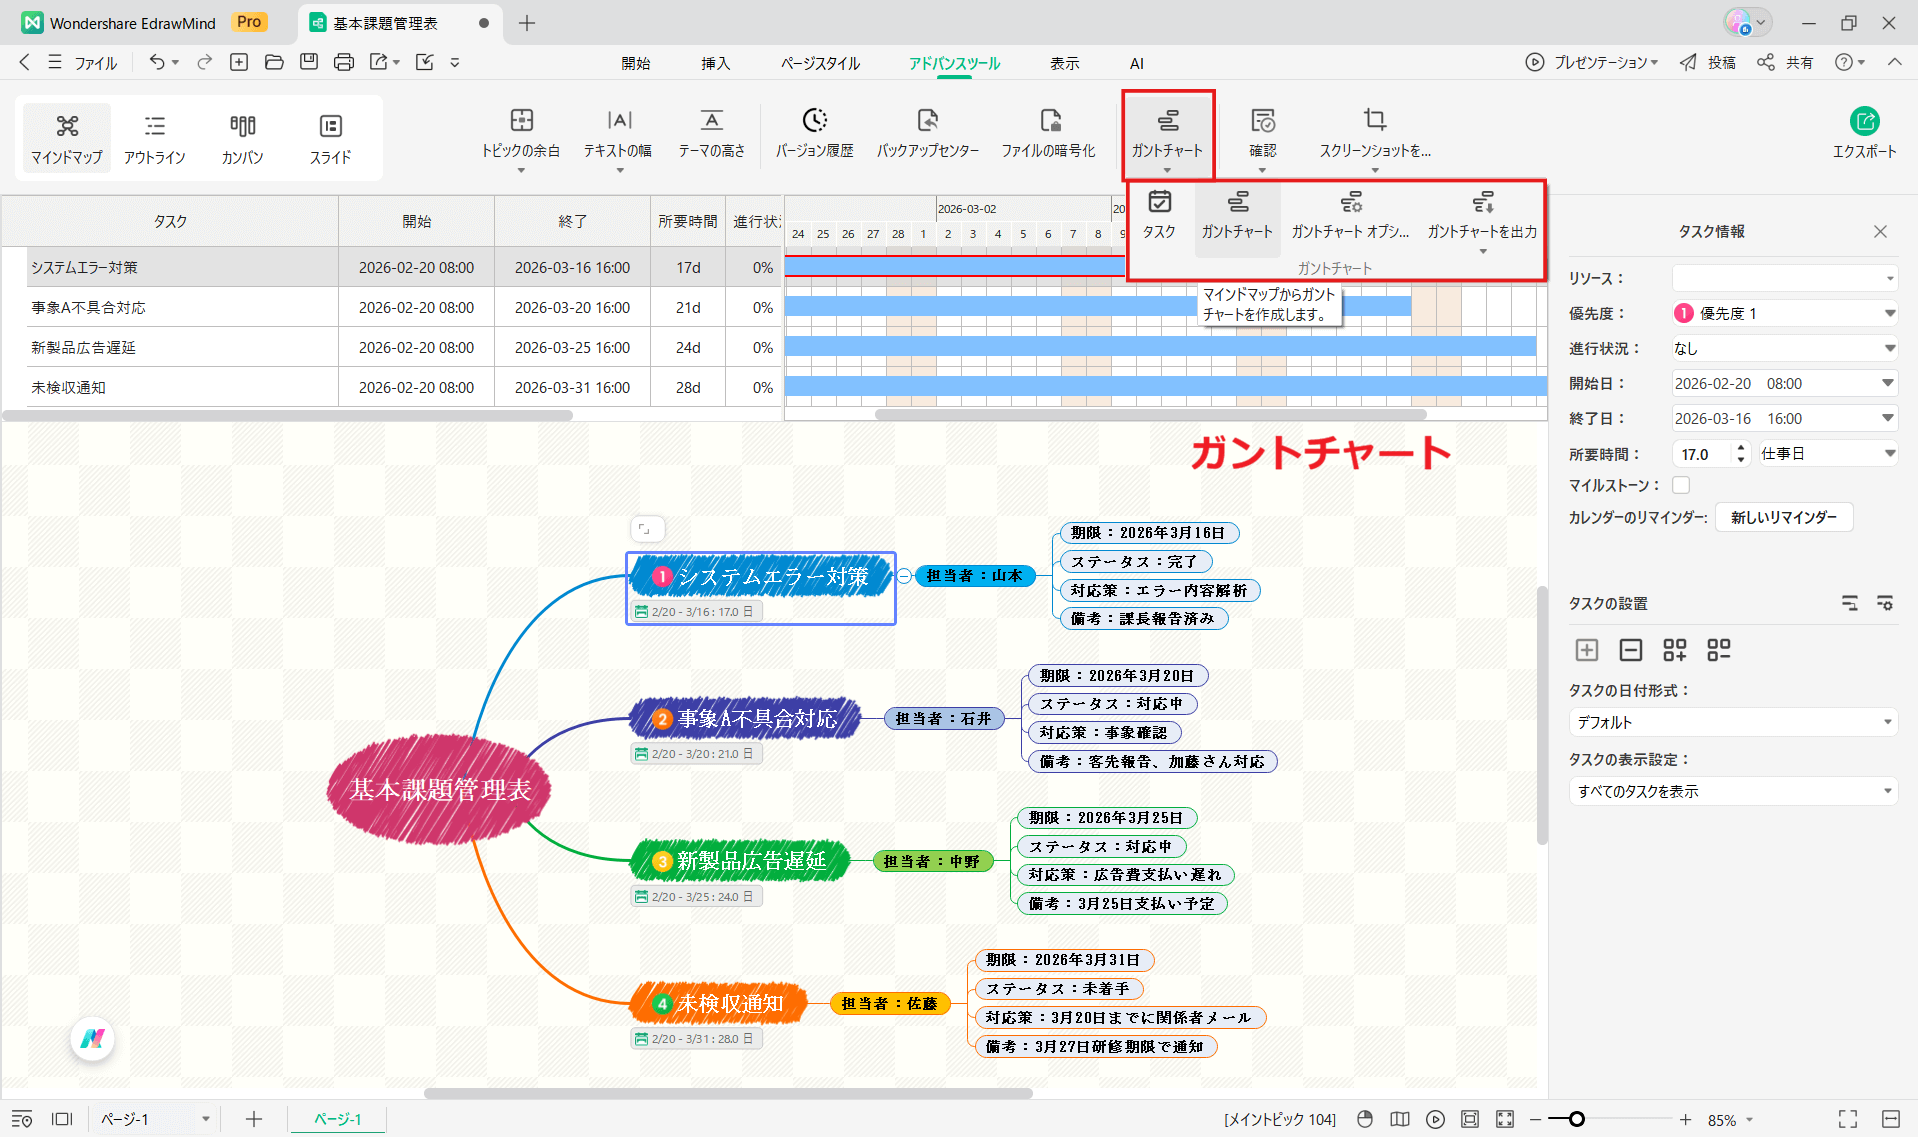
Task: Switch to the 挿入 ribbon tab
Action: (x=715, y=62)
